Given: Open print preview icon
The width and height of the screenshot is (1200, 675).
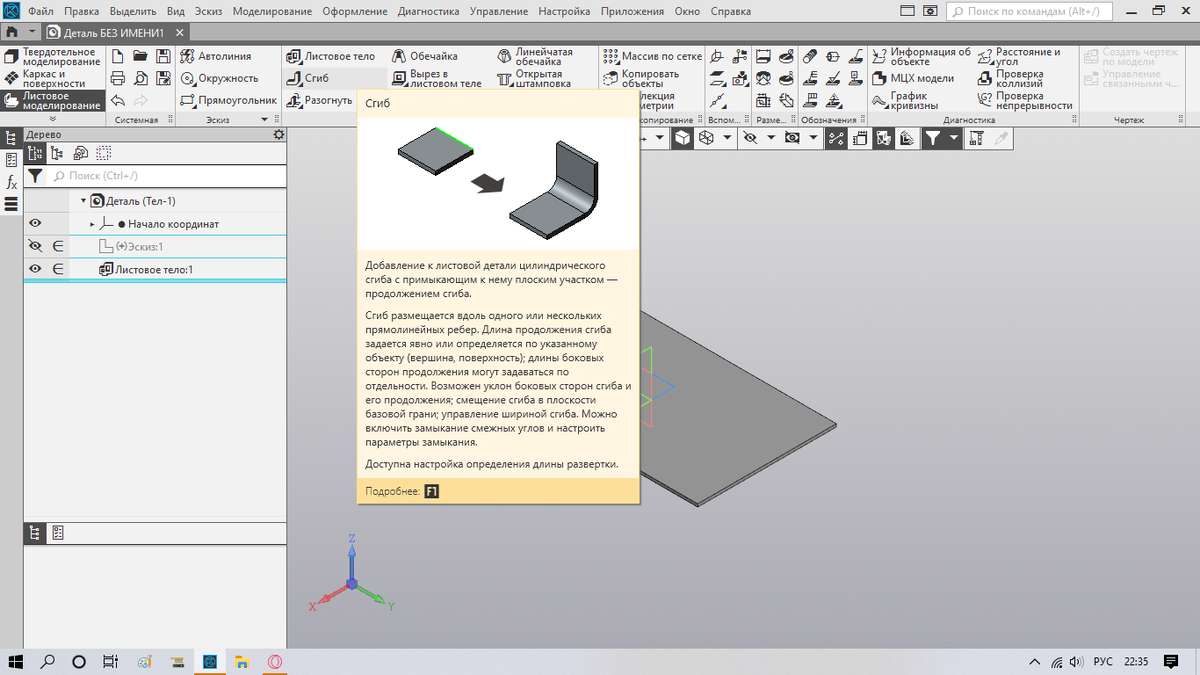Looking at the screenshot, I should [141, 78].
